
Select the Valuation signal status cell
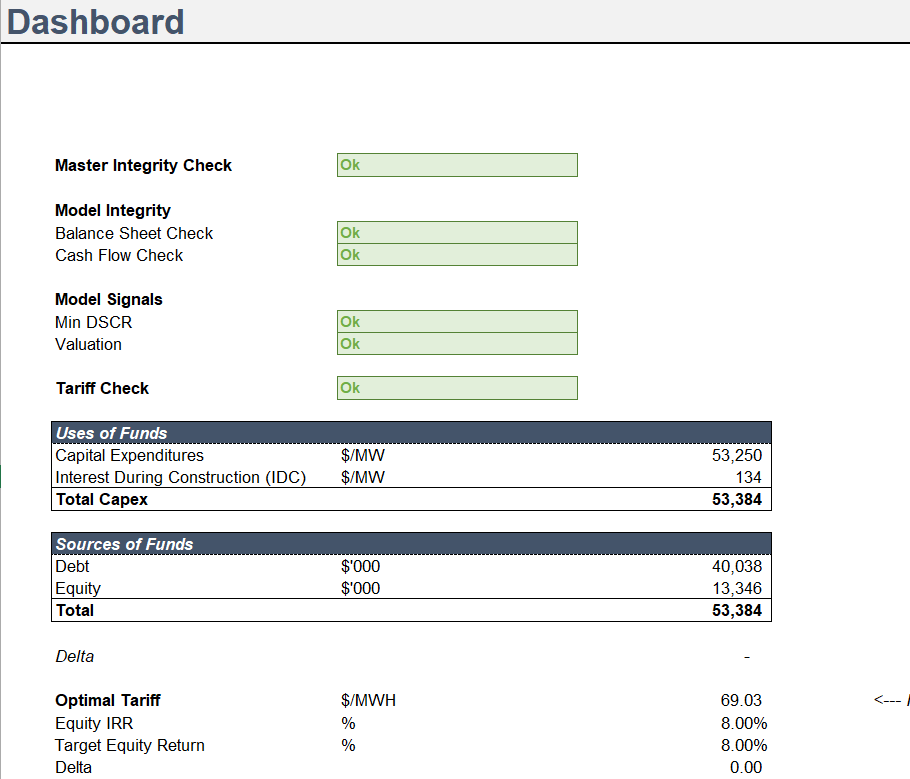click(457, 344)
